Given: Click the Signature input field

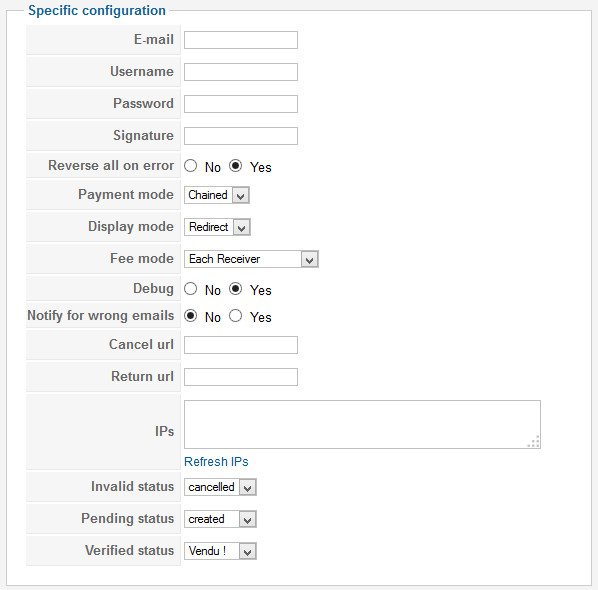Looking at the screenshot, I should coord(241,136).
